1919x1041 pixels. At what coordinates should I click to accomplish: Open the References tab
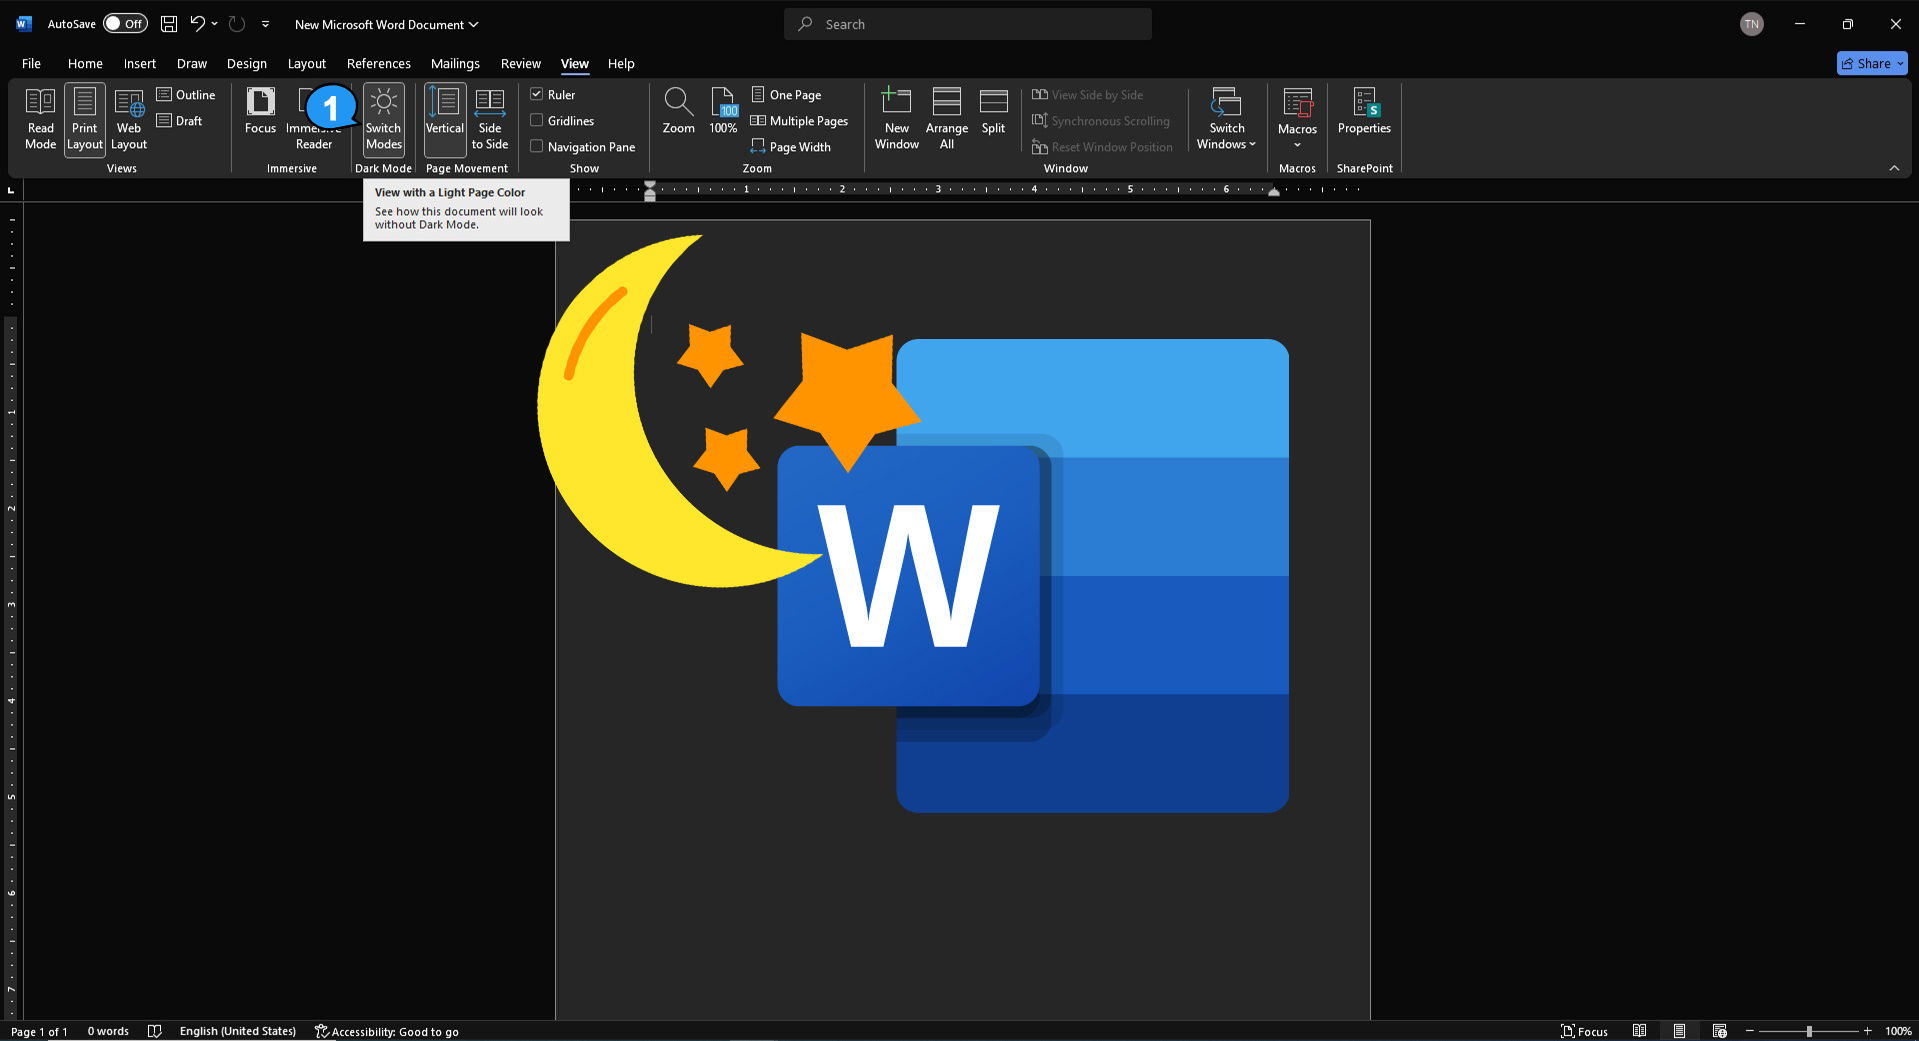[x=379, y=63]
